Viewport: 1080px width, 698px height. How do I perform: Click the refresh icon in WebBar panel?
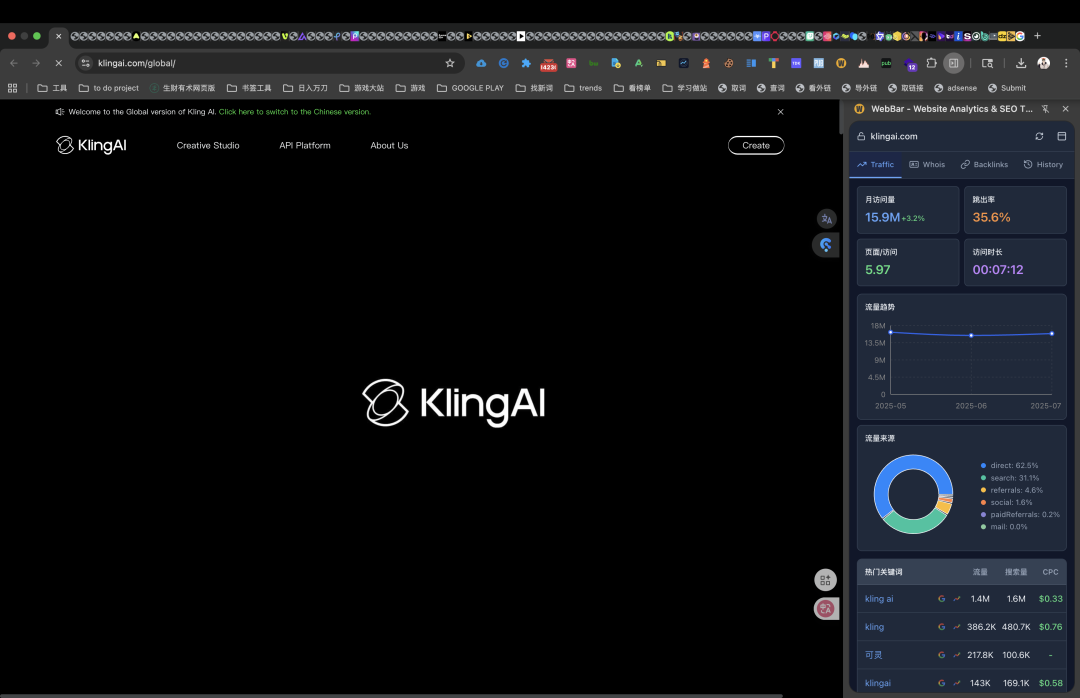[1039, 136]
